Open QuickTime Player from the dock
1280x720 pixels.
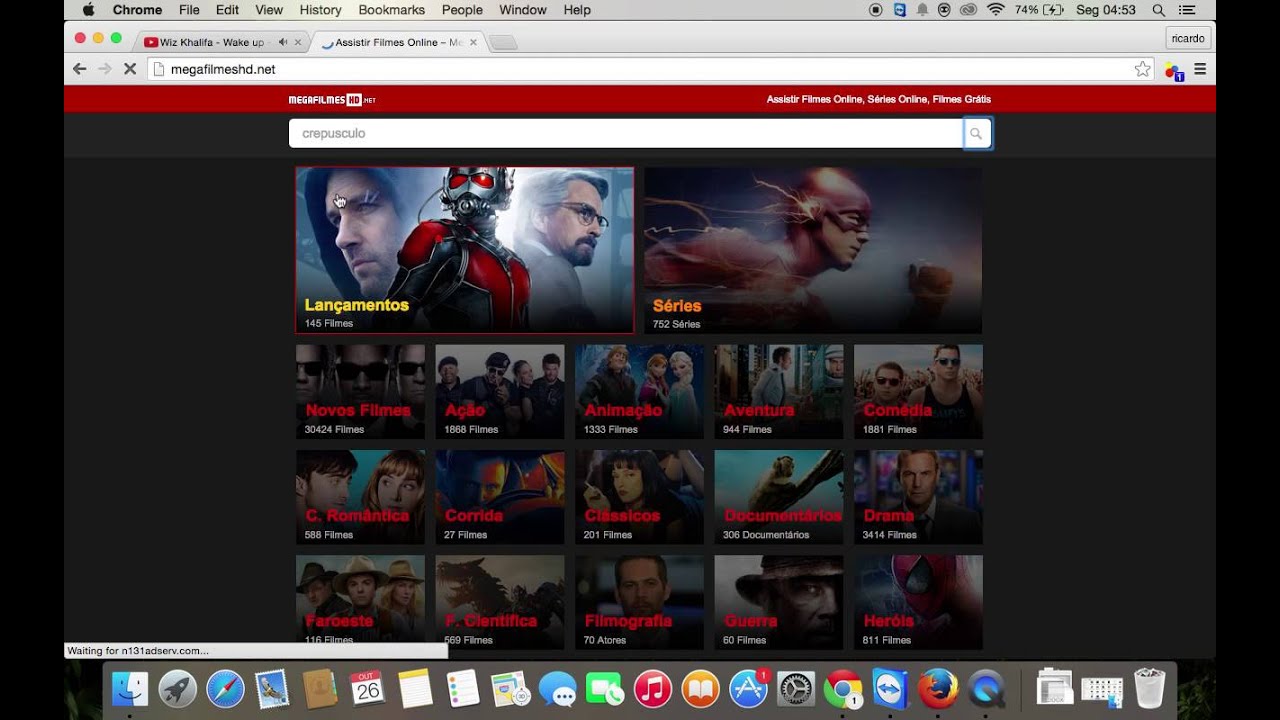click(x=986, y=689)
